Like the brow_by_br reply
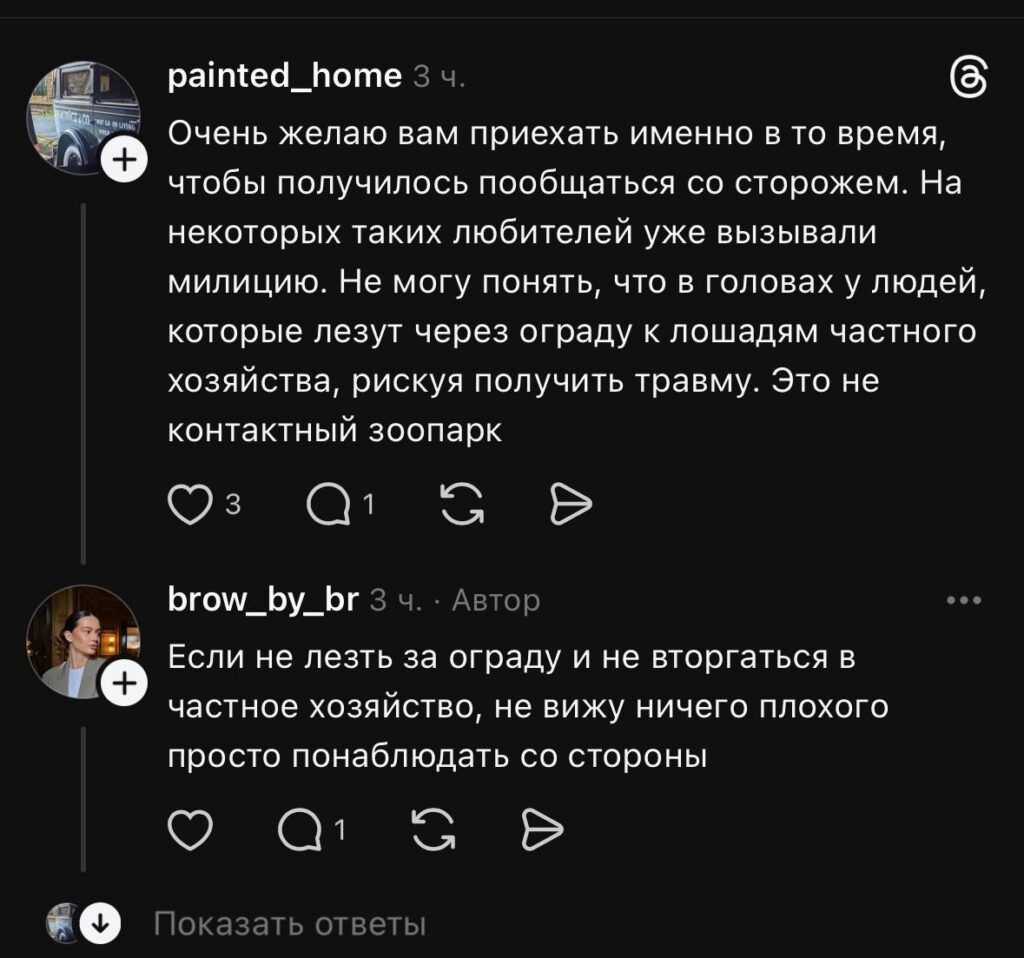1024x958 pixels. [186, 829]
